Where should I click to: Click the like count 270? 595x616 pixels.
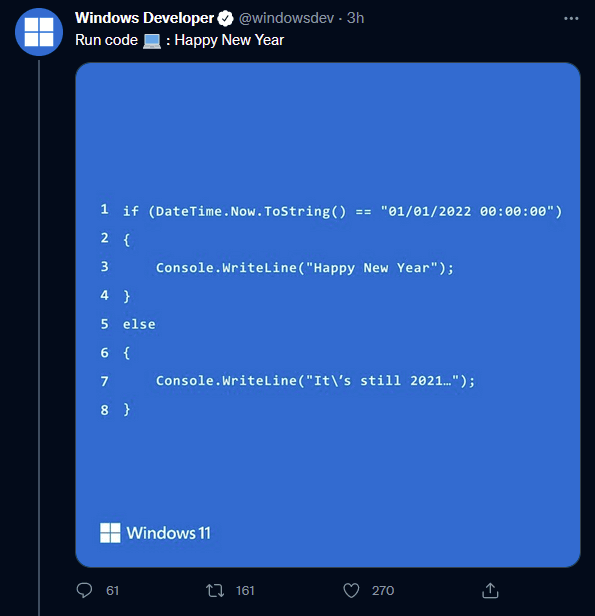click(383, 590)
